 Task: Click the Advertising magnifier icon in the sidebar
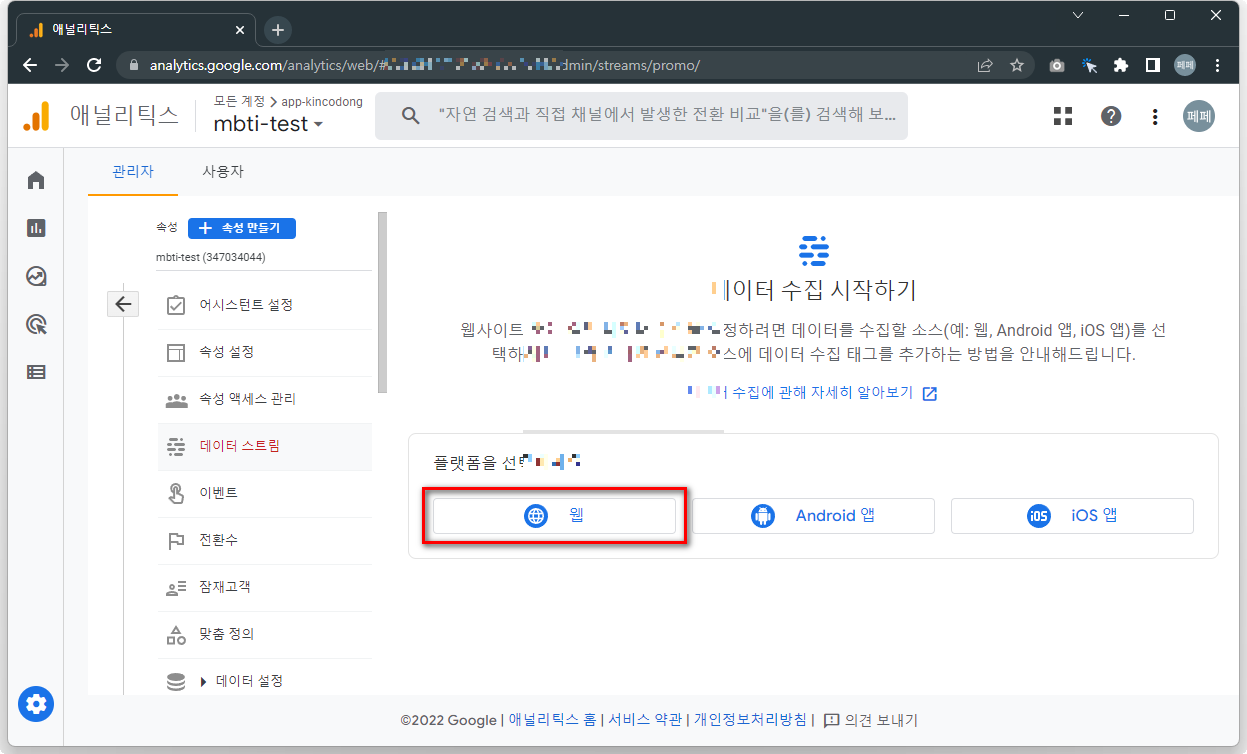coord(36,324)
